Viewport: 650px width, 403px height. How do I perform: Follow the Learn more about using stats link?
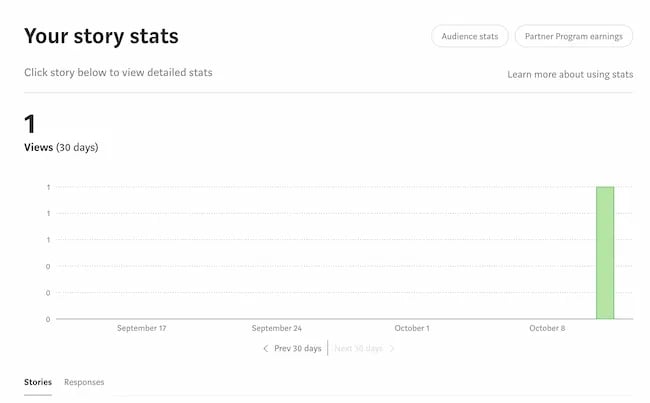pos(570,74)
